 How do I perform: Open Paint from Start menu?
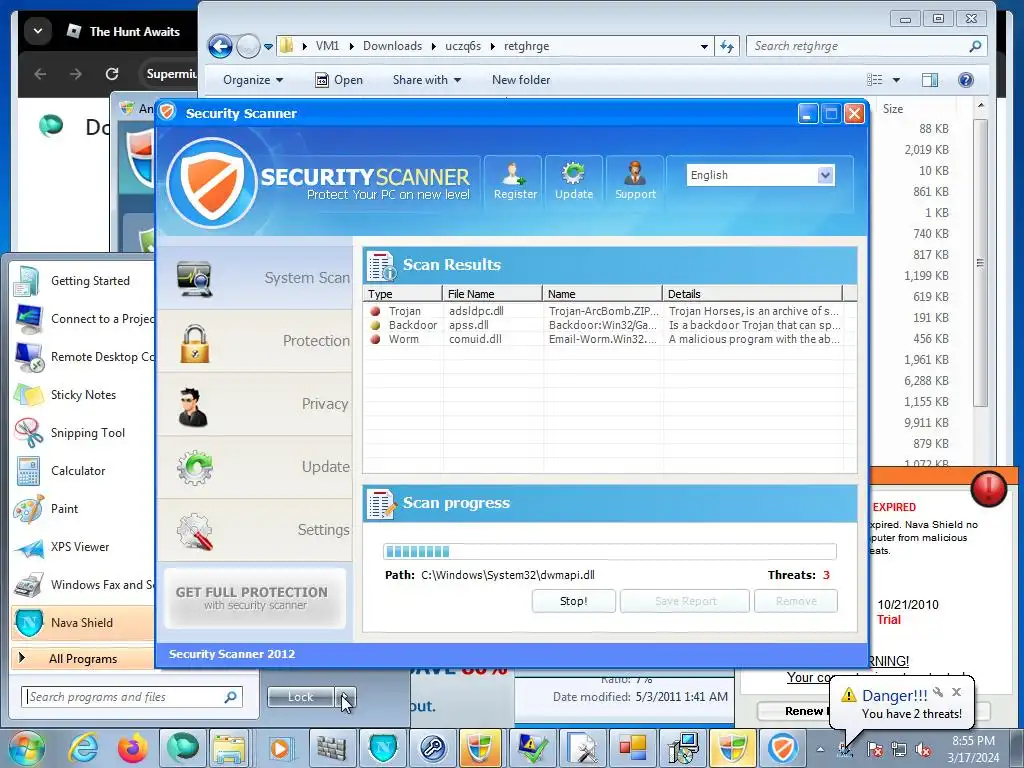point(82,508)
